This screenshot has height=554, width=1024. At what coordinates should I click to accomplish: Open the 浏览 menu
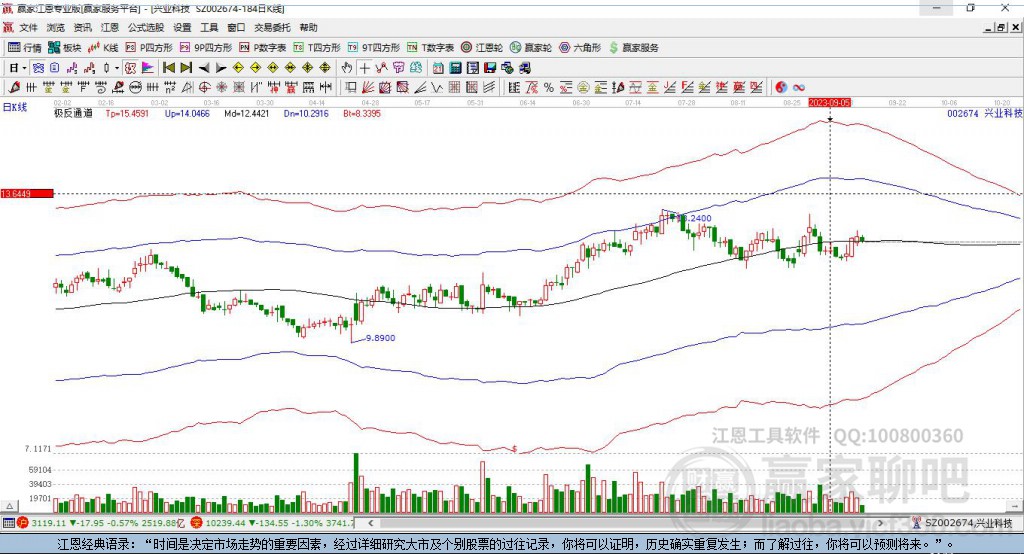(56, 27)
